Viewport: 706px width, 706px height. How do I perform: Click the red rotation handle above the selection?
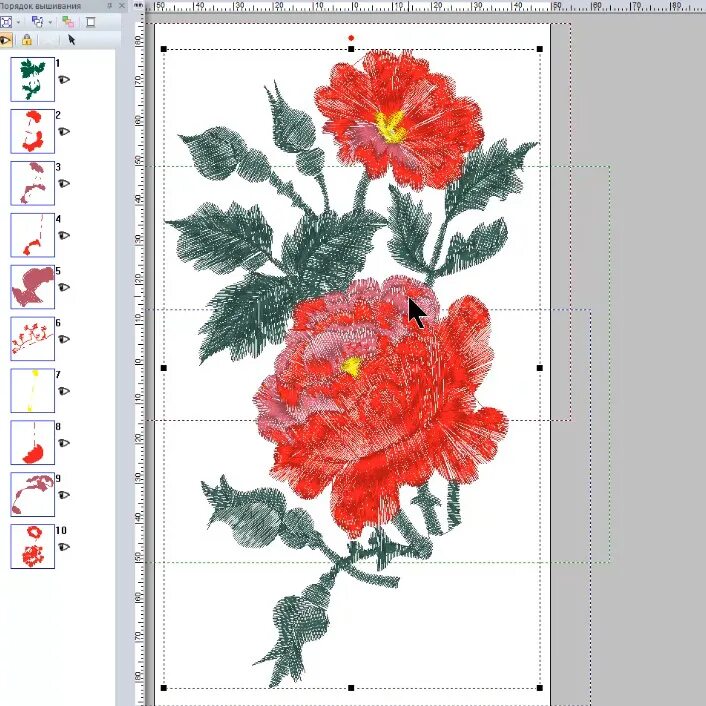(x=351, y=38)
